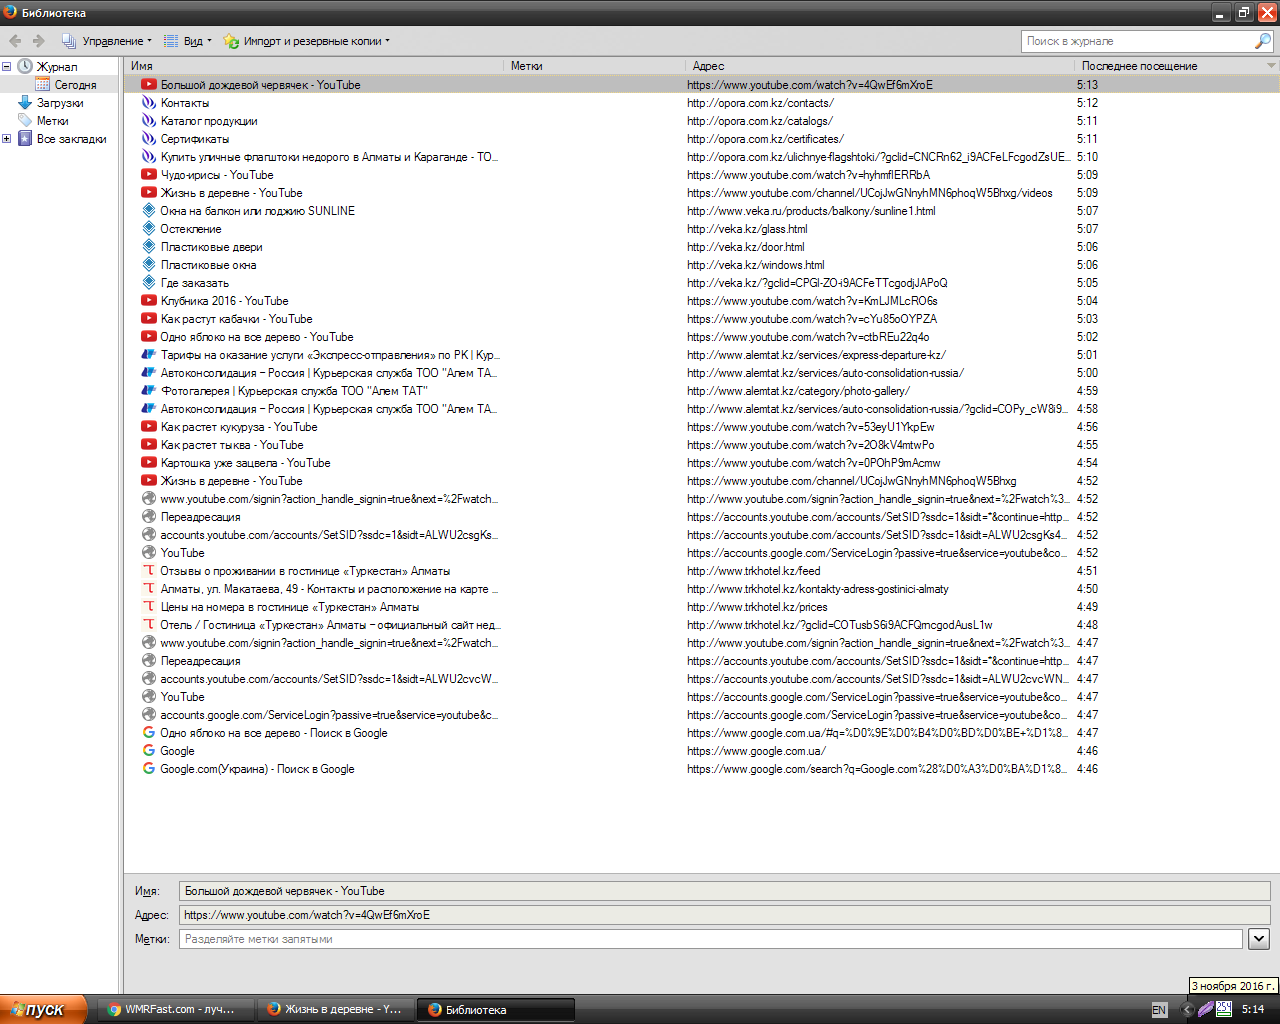Click the favicon of 'Купить уличные флагштоки' row
Viewport: 1280px width, 1024px height.
click(x=149, y=157)
